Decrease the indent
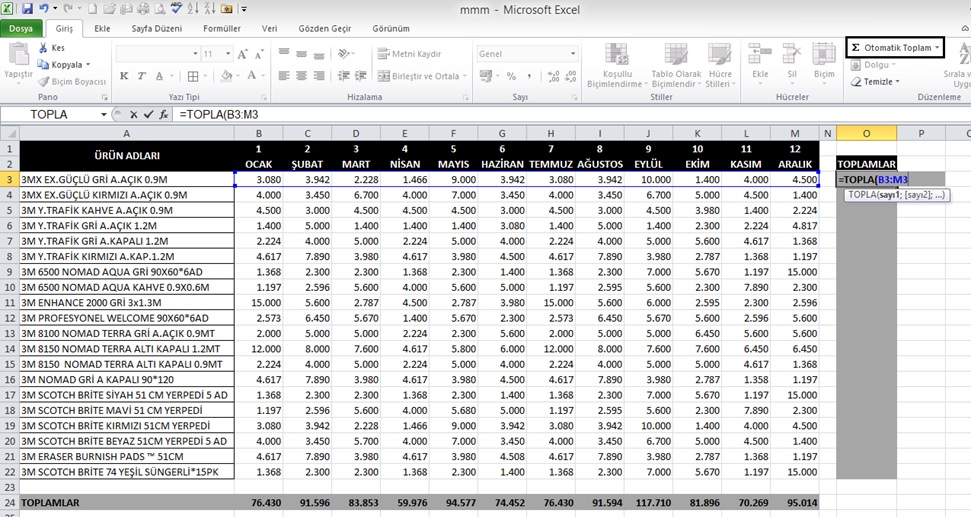 click(344, 76)
